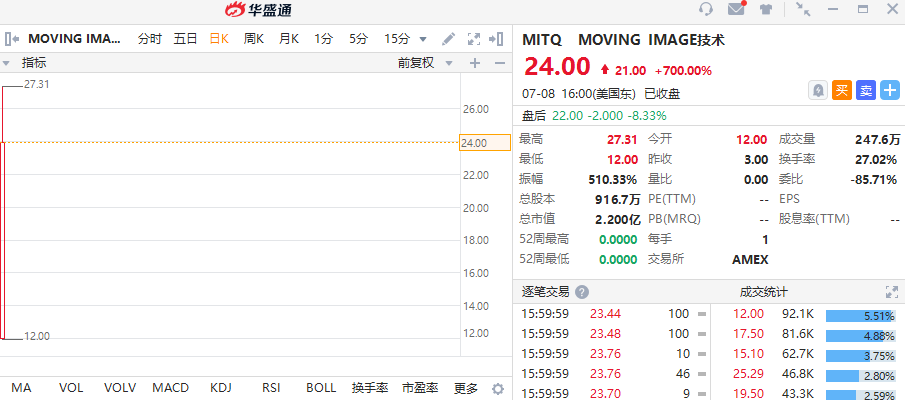905x400 pixels.
Task: Enable the MACD indicator
Action: 170,388
